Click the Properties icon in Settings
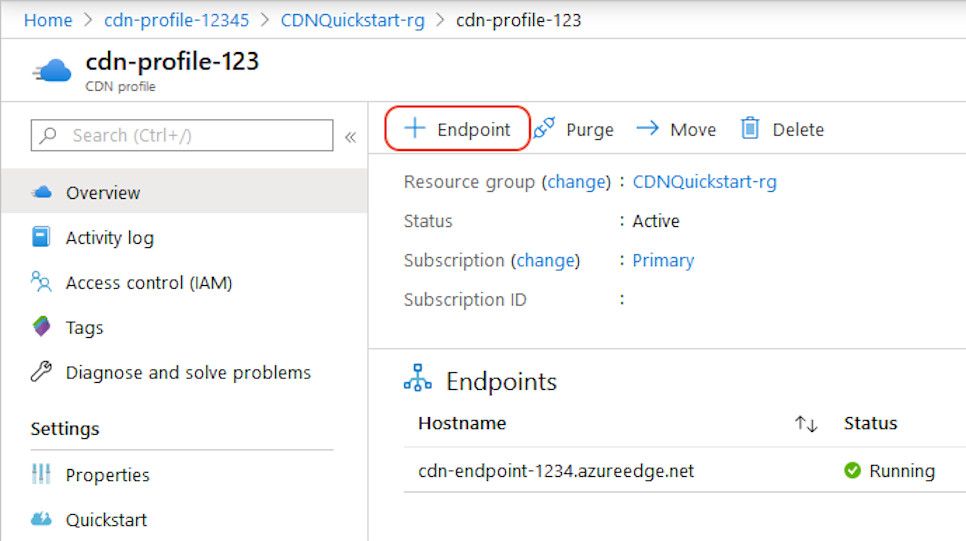 (x=41, y=475)
